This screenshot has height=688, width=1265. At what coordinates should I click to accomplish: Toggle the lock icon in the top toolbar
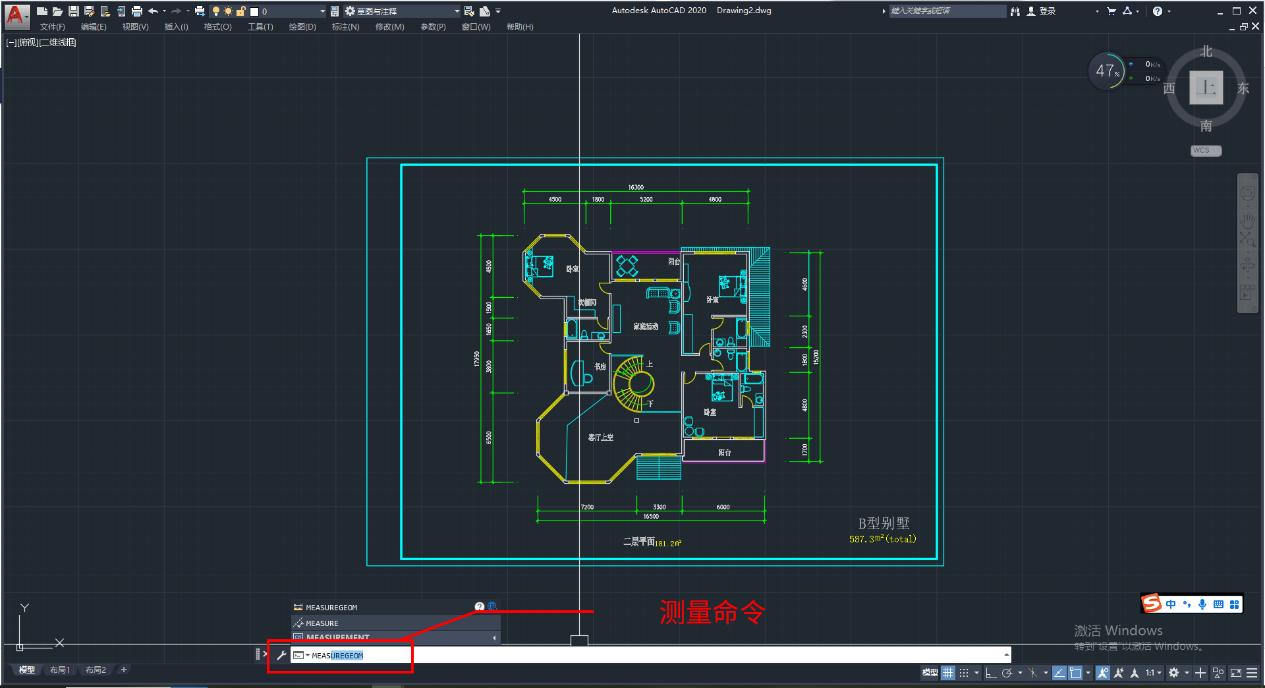pyautogui.click(x=241, y=11)
